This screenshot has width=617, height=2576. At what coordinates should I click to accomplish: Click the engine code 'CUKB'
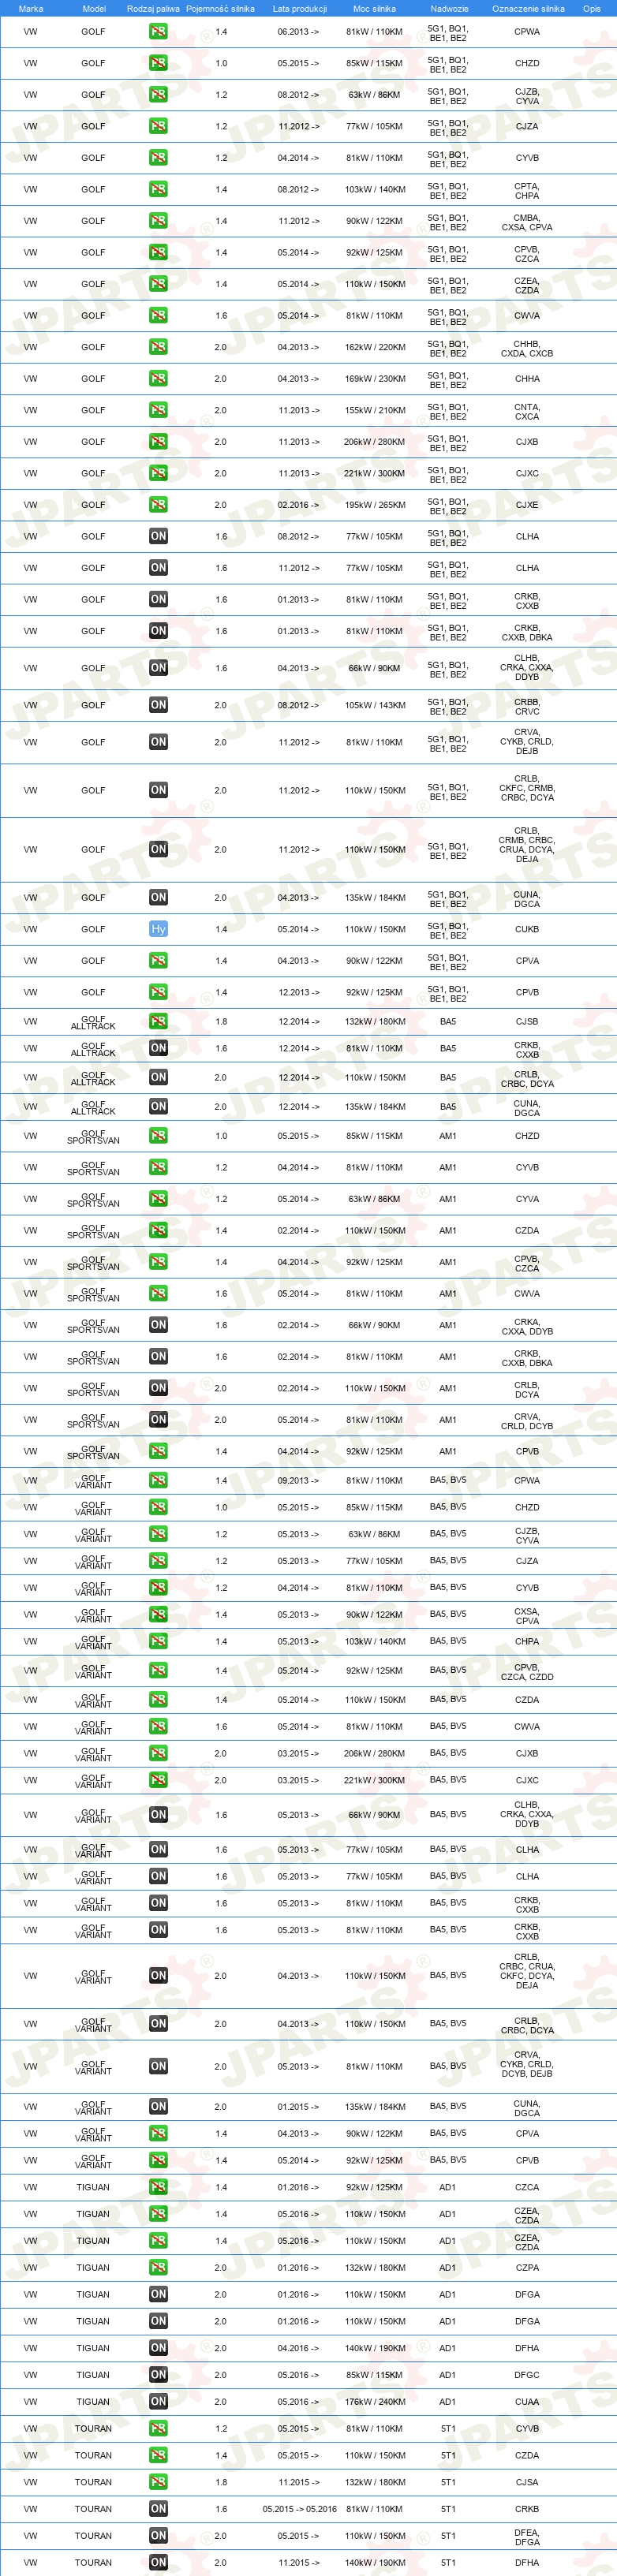tap(527, 929)
